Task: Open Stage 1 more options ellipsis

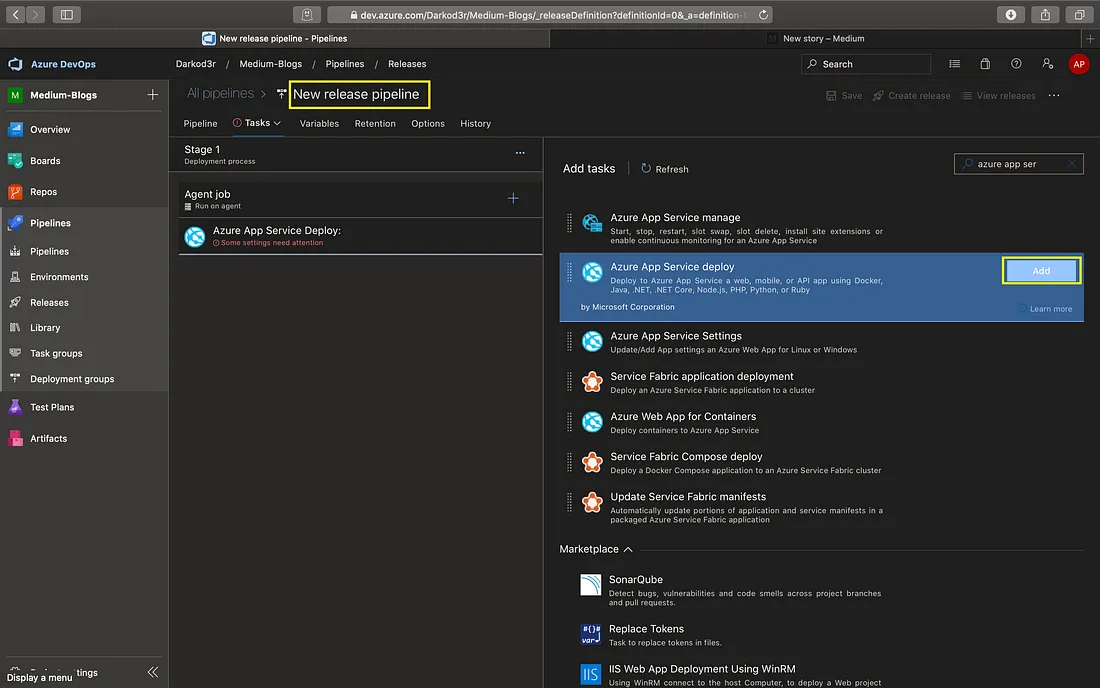Action: click(520, 153)
